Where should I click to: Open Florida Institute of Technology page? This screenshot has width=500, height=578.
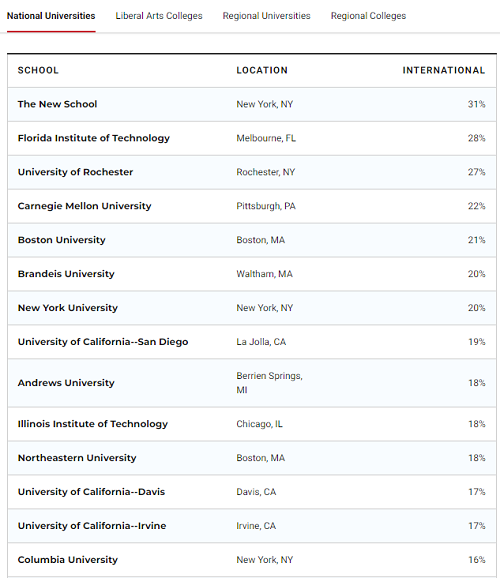click(94, 138)
